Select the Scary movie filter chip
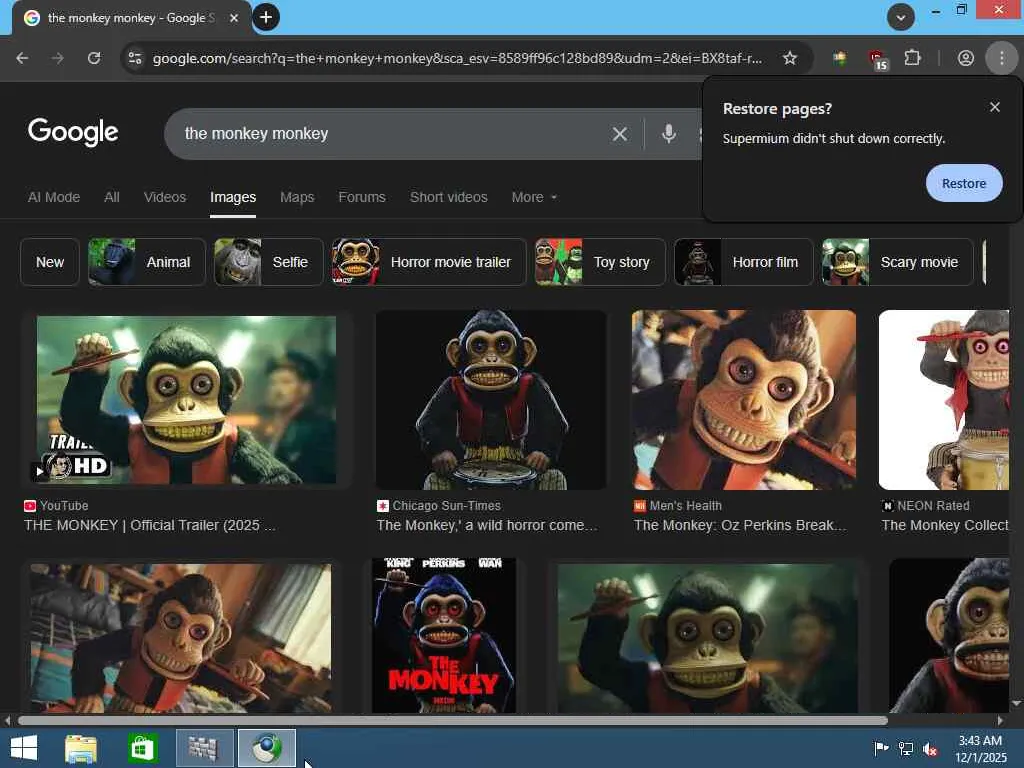 pyautogui.click(x=898, y=262)
